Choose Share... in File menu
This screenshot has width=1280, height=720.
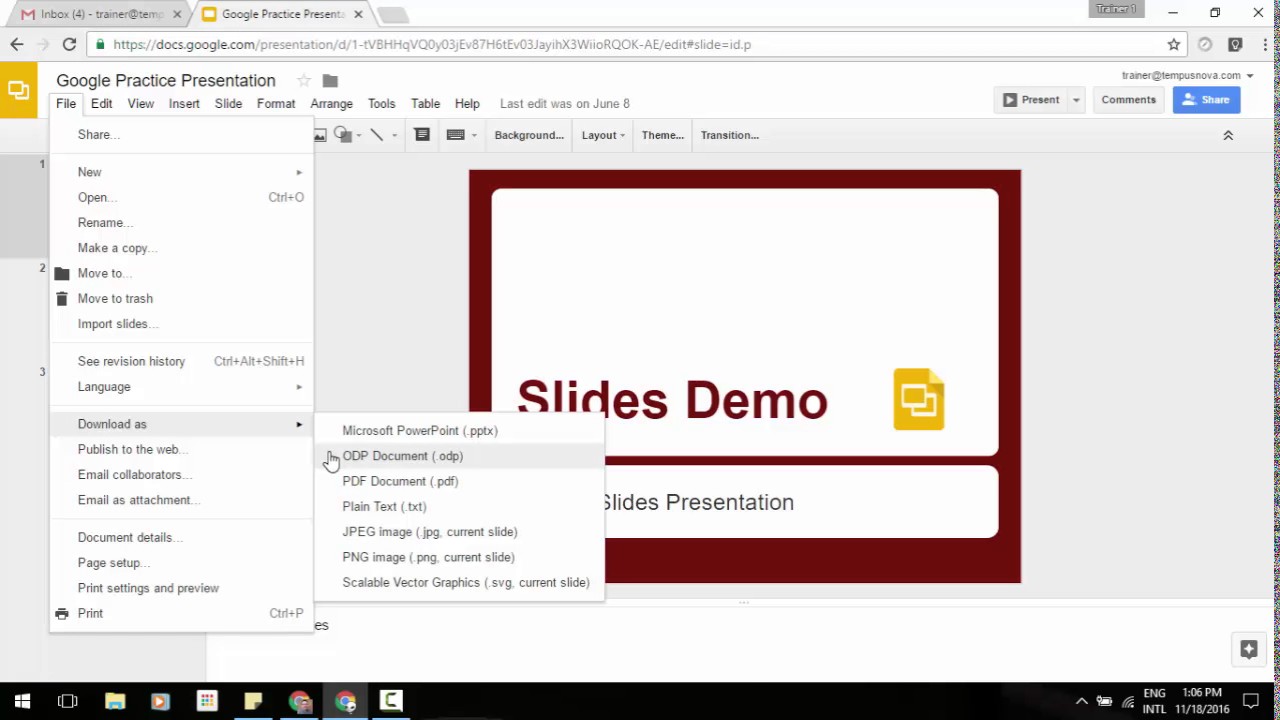coord(180,135)
